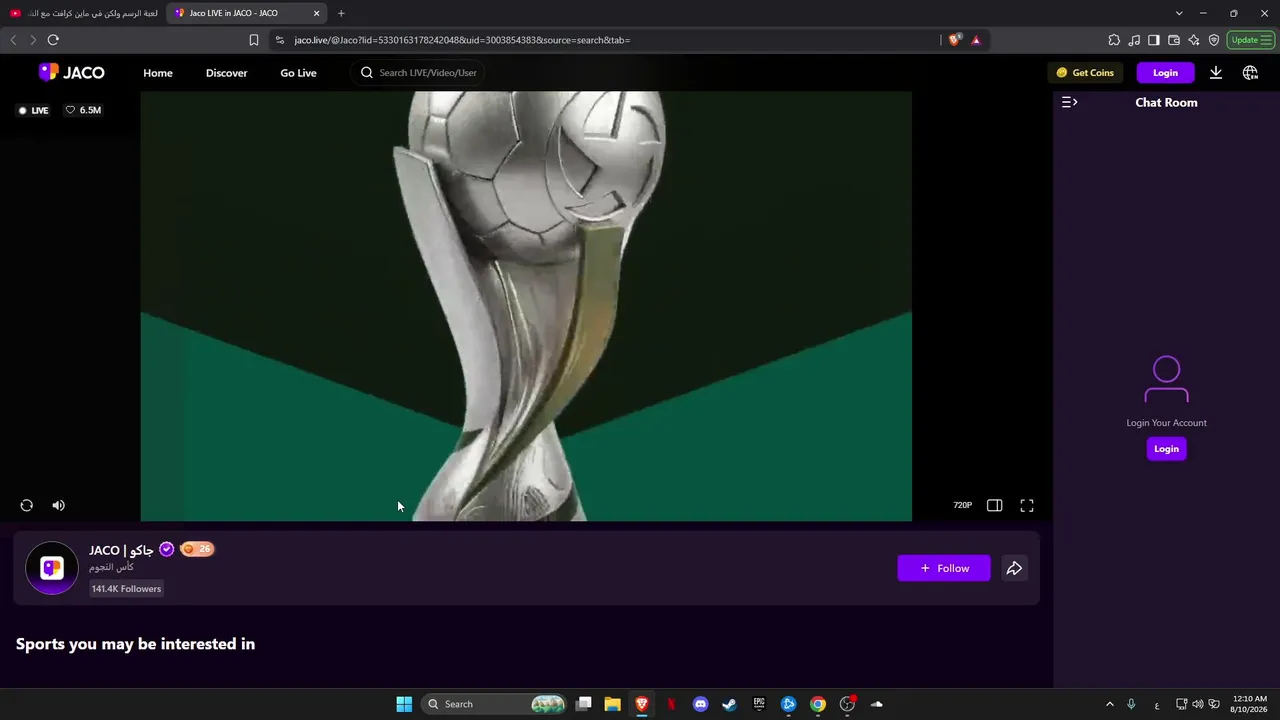Open a new browser tab
Image resolution: width=1280 pixels, height=720 pixels.
pos(341,13)
